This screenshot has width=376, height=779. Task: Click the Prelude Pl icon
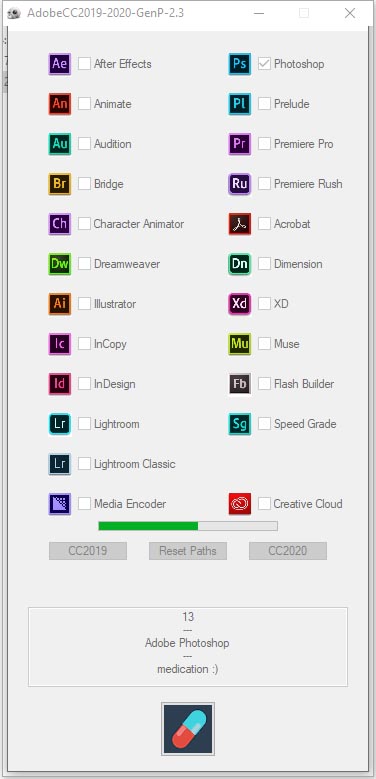[x=240, y=104]
